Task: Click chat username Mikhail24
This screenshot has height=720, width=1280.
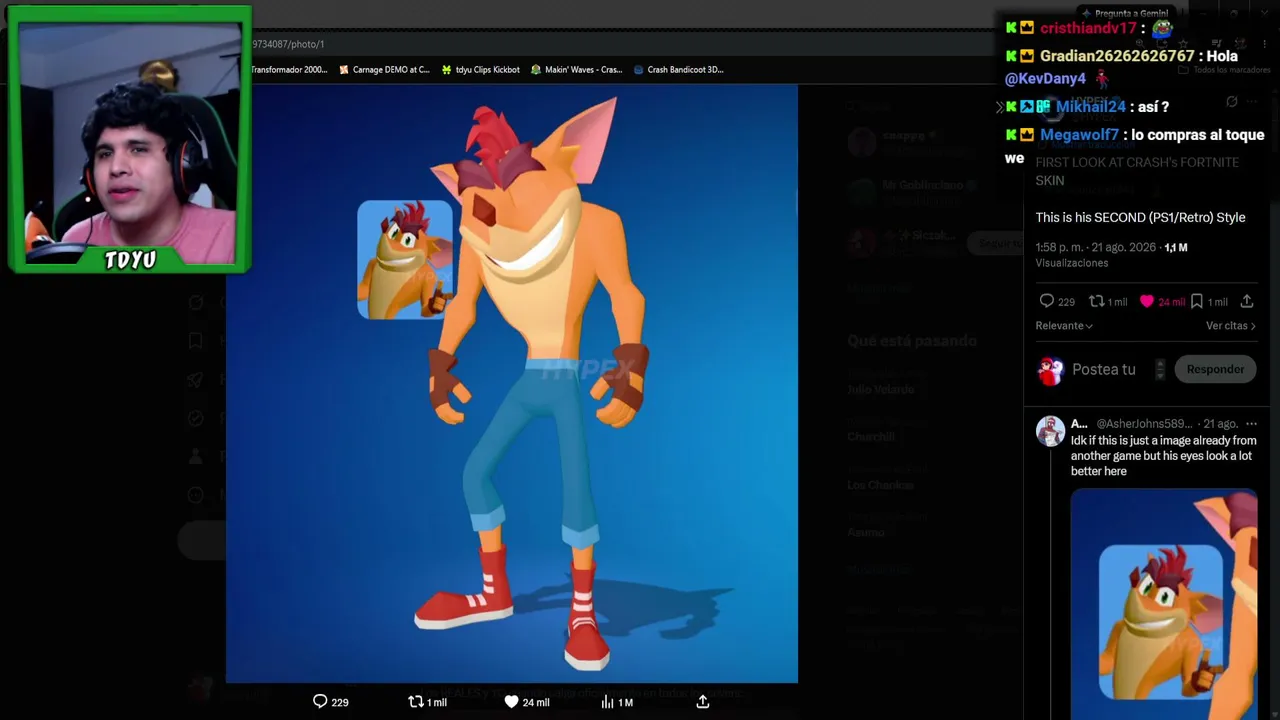Action: (x=1090, y=107)
